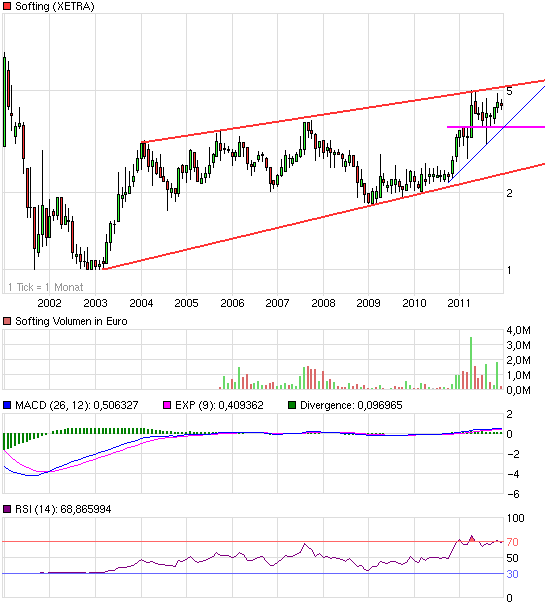The height and width of the screenshot is (606, 545).
Task: Click the 3,0M volume axis label
Action: tap(518, 345)
